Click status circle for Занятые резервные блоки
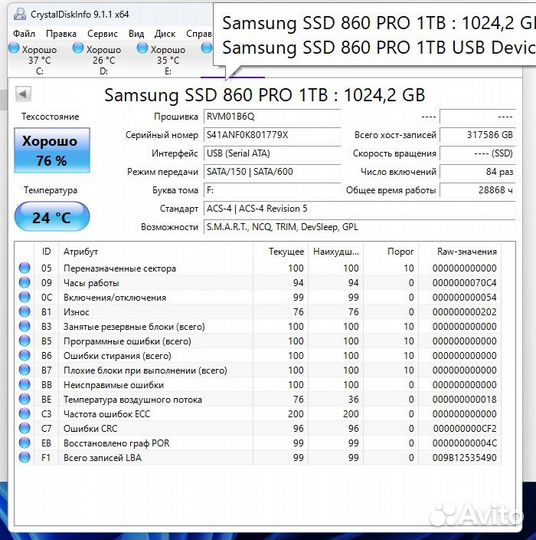The width and height of the screenshot is (536, 540). point(24,326)
